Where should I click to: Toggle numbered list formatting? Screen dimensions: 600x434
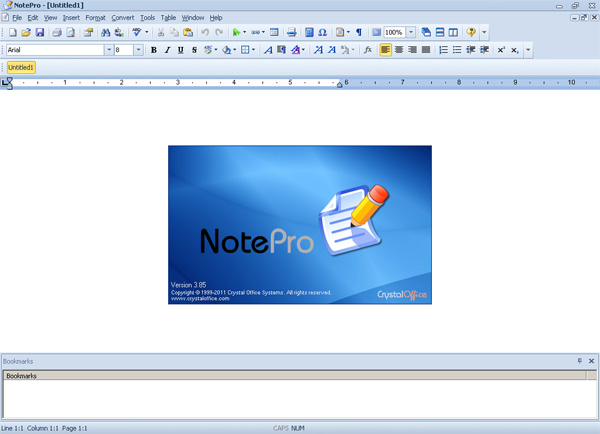click(443, 50)
